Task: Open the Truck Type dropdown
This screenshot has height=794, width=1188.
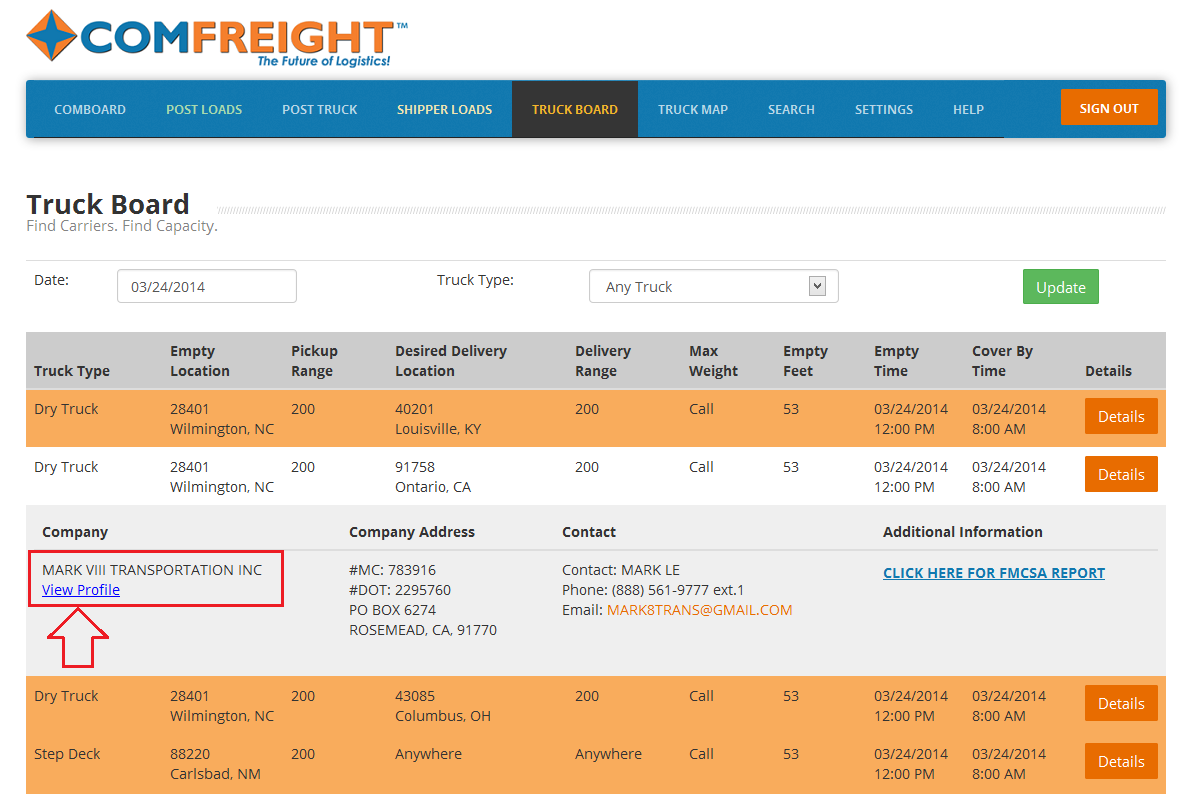Action: tap(714, 286)
